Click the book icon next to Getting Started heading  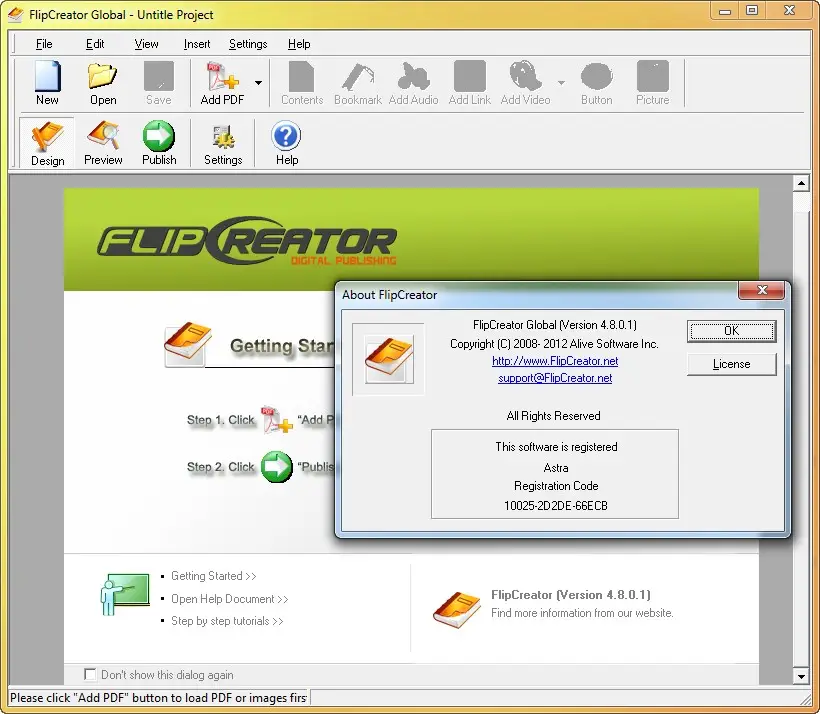point(187,344)
